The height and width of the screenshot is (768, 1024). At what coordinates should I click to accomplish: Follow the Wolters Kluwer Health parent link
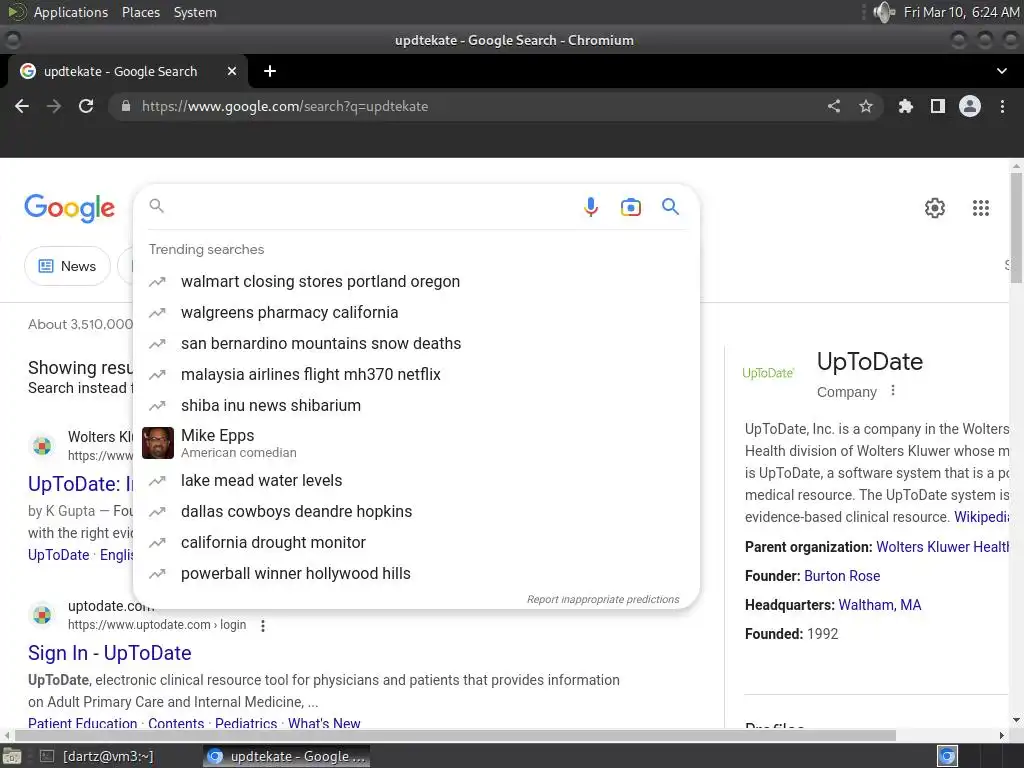click(x=942, y=547)
